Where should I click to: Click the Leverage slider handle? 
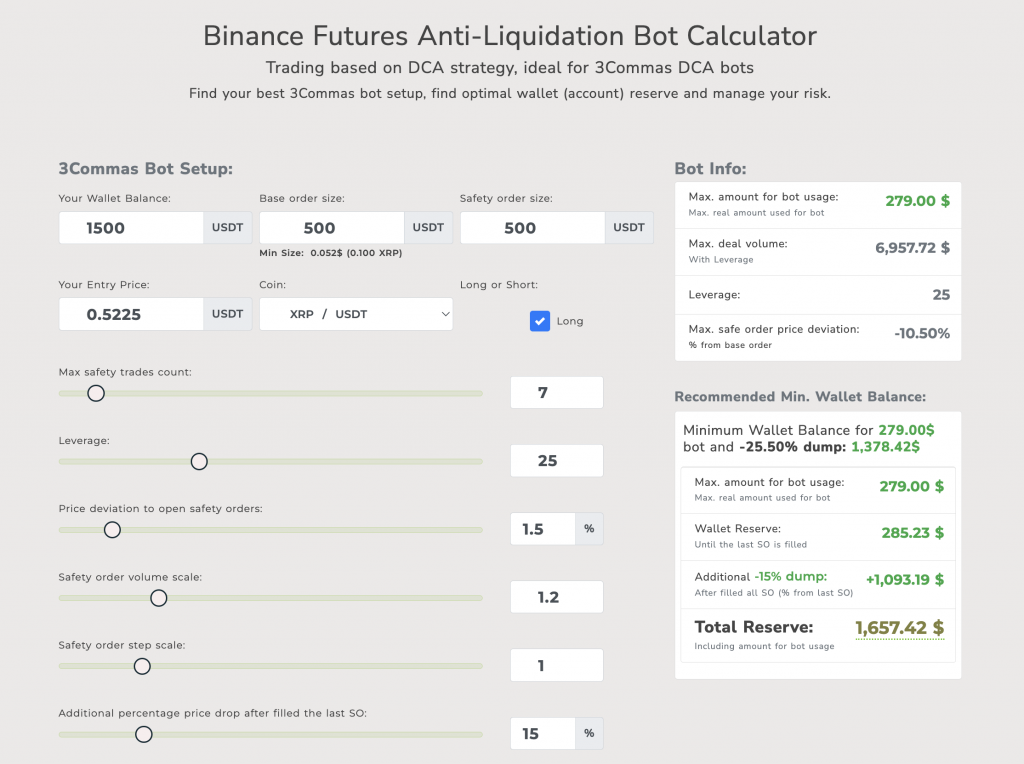coord(199,462)
